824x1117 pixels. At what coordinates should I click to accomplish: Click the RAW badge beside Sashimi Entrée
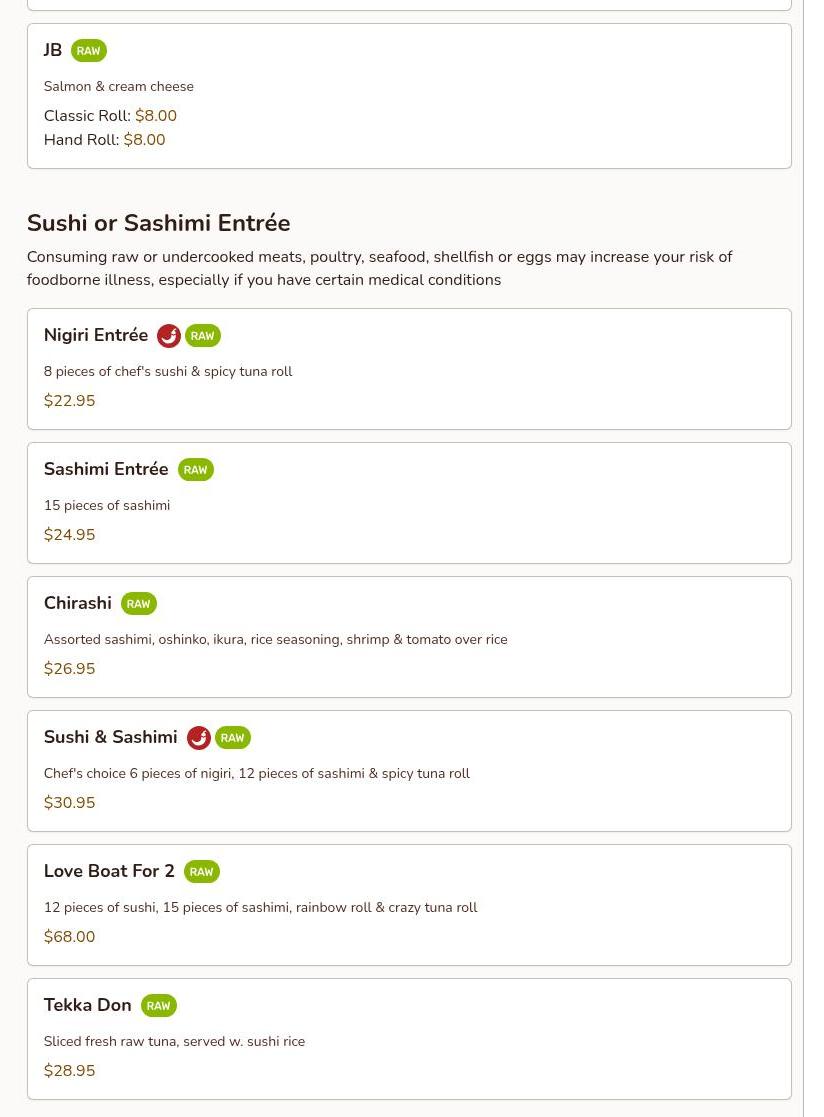point(196,469)
